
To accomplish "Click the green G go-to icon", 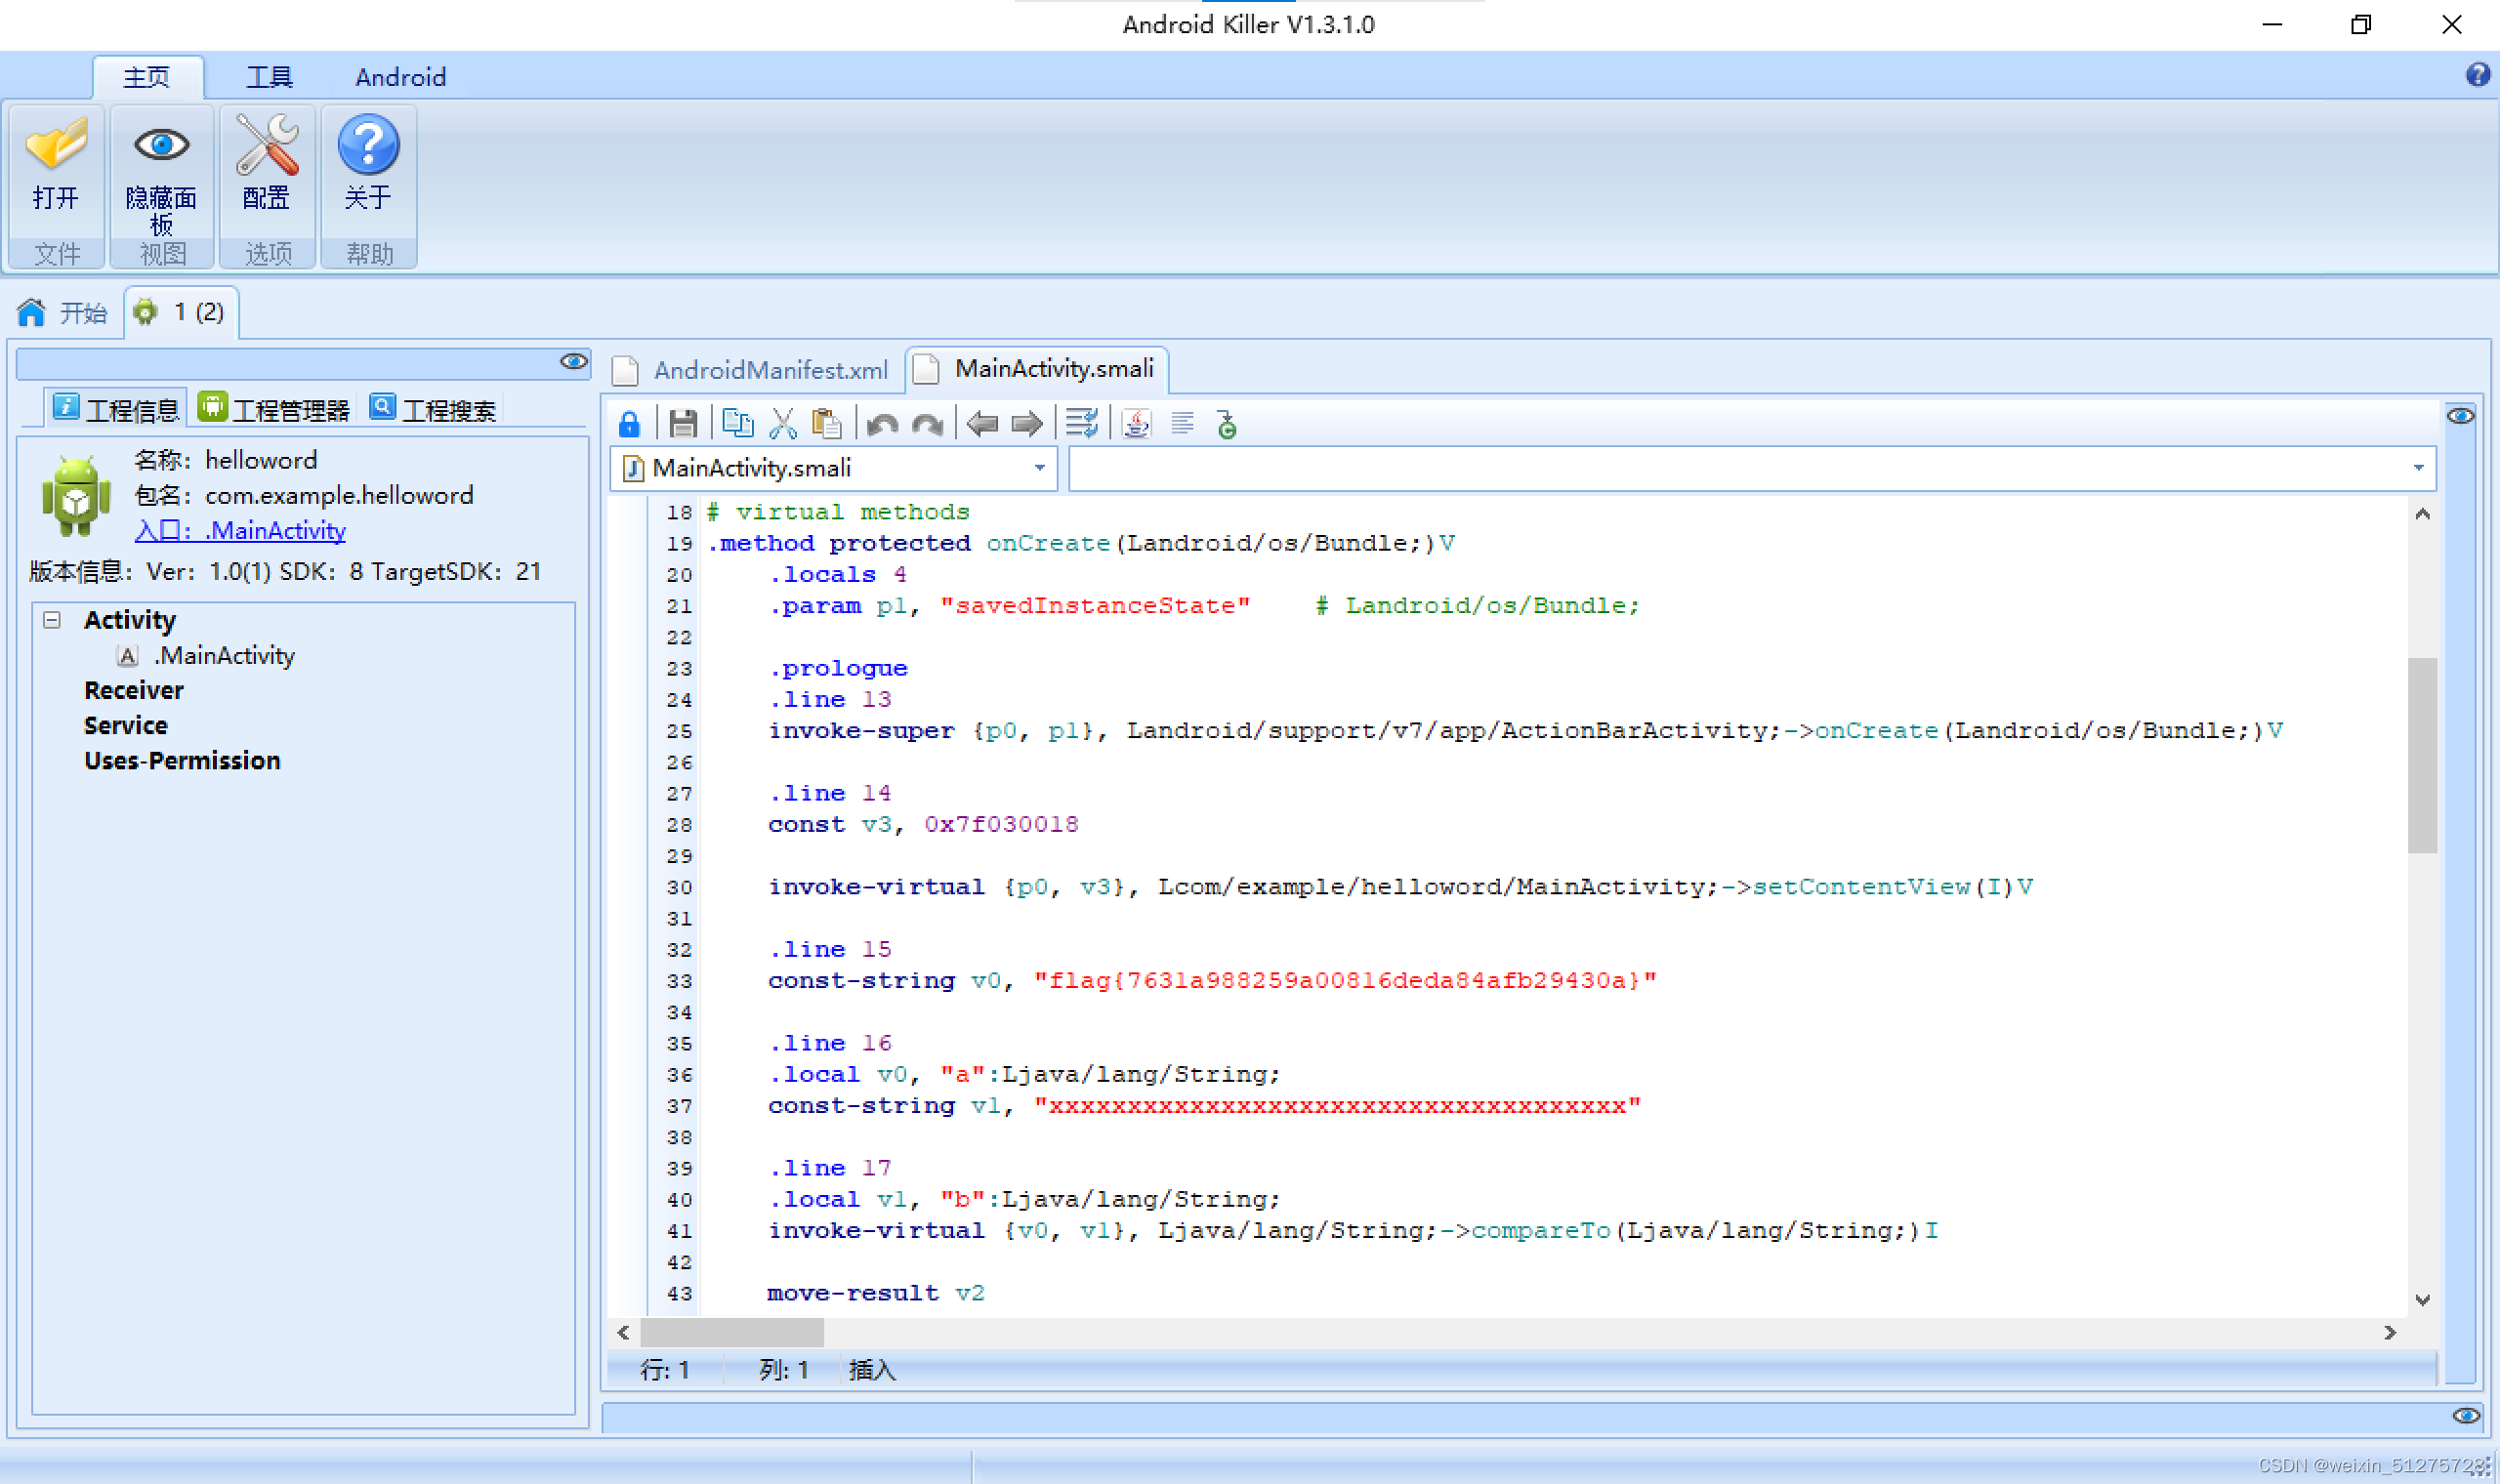I will pos(1227,425).
